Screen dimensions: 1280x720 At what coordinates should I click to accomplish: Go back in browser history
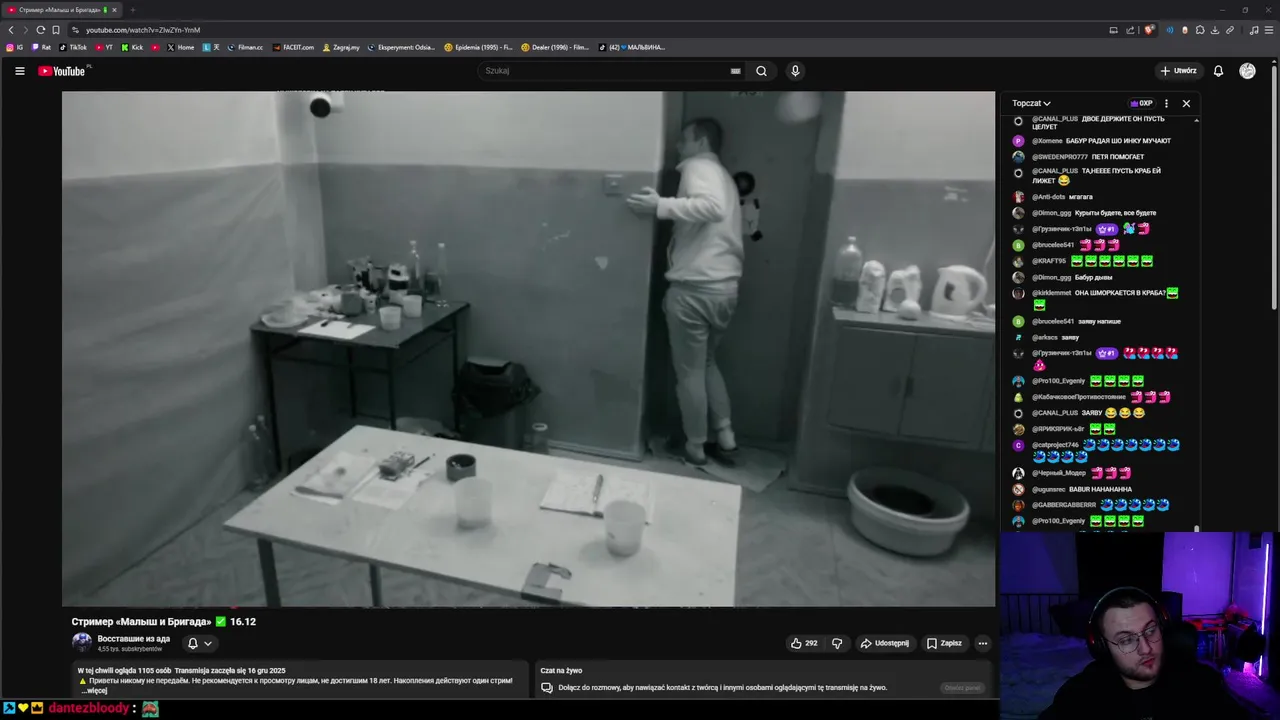[11, 30]
